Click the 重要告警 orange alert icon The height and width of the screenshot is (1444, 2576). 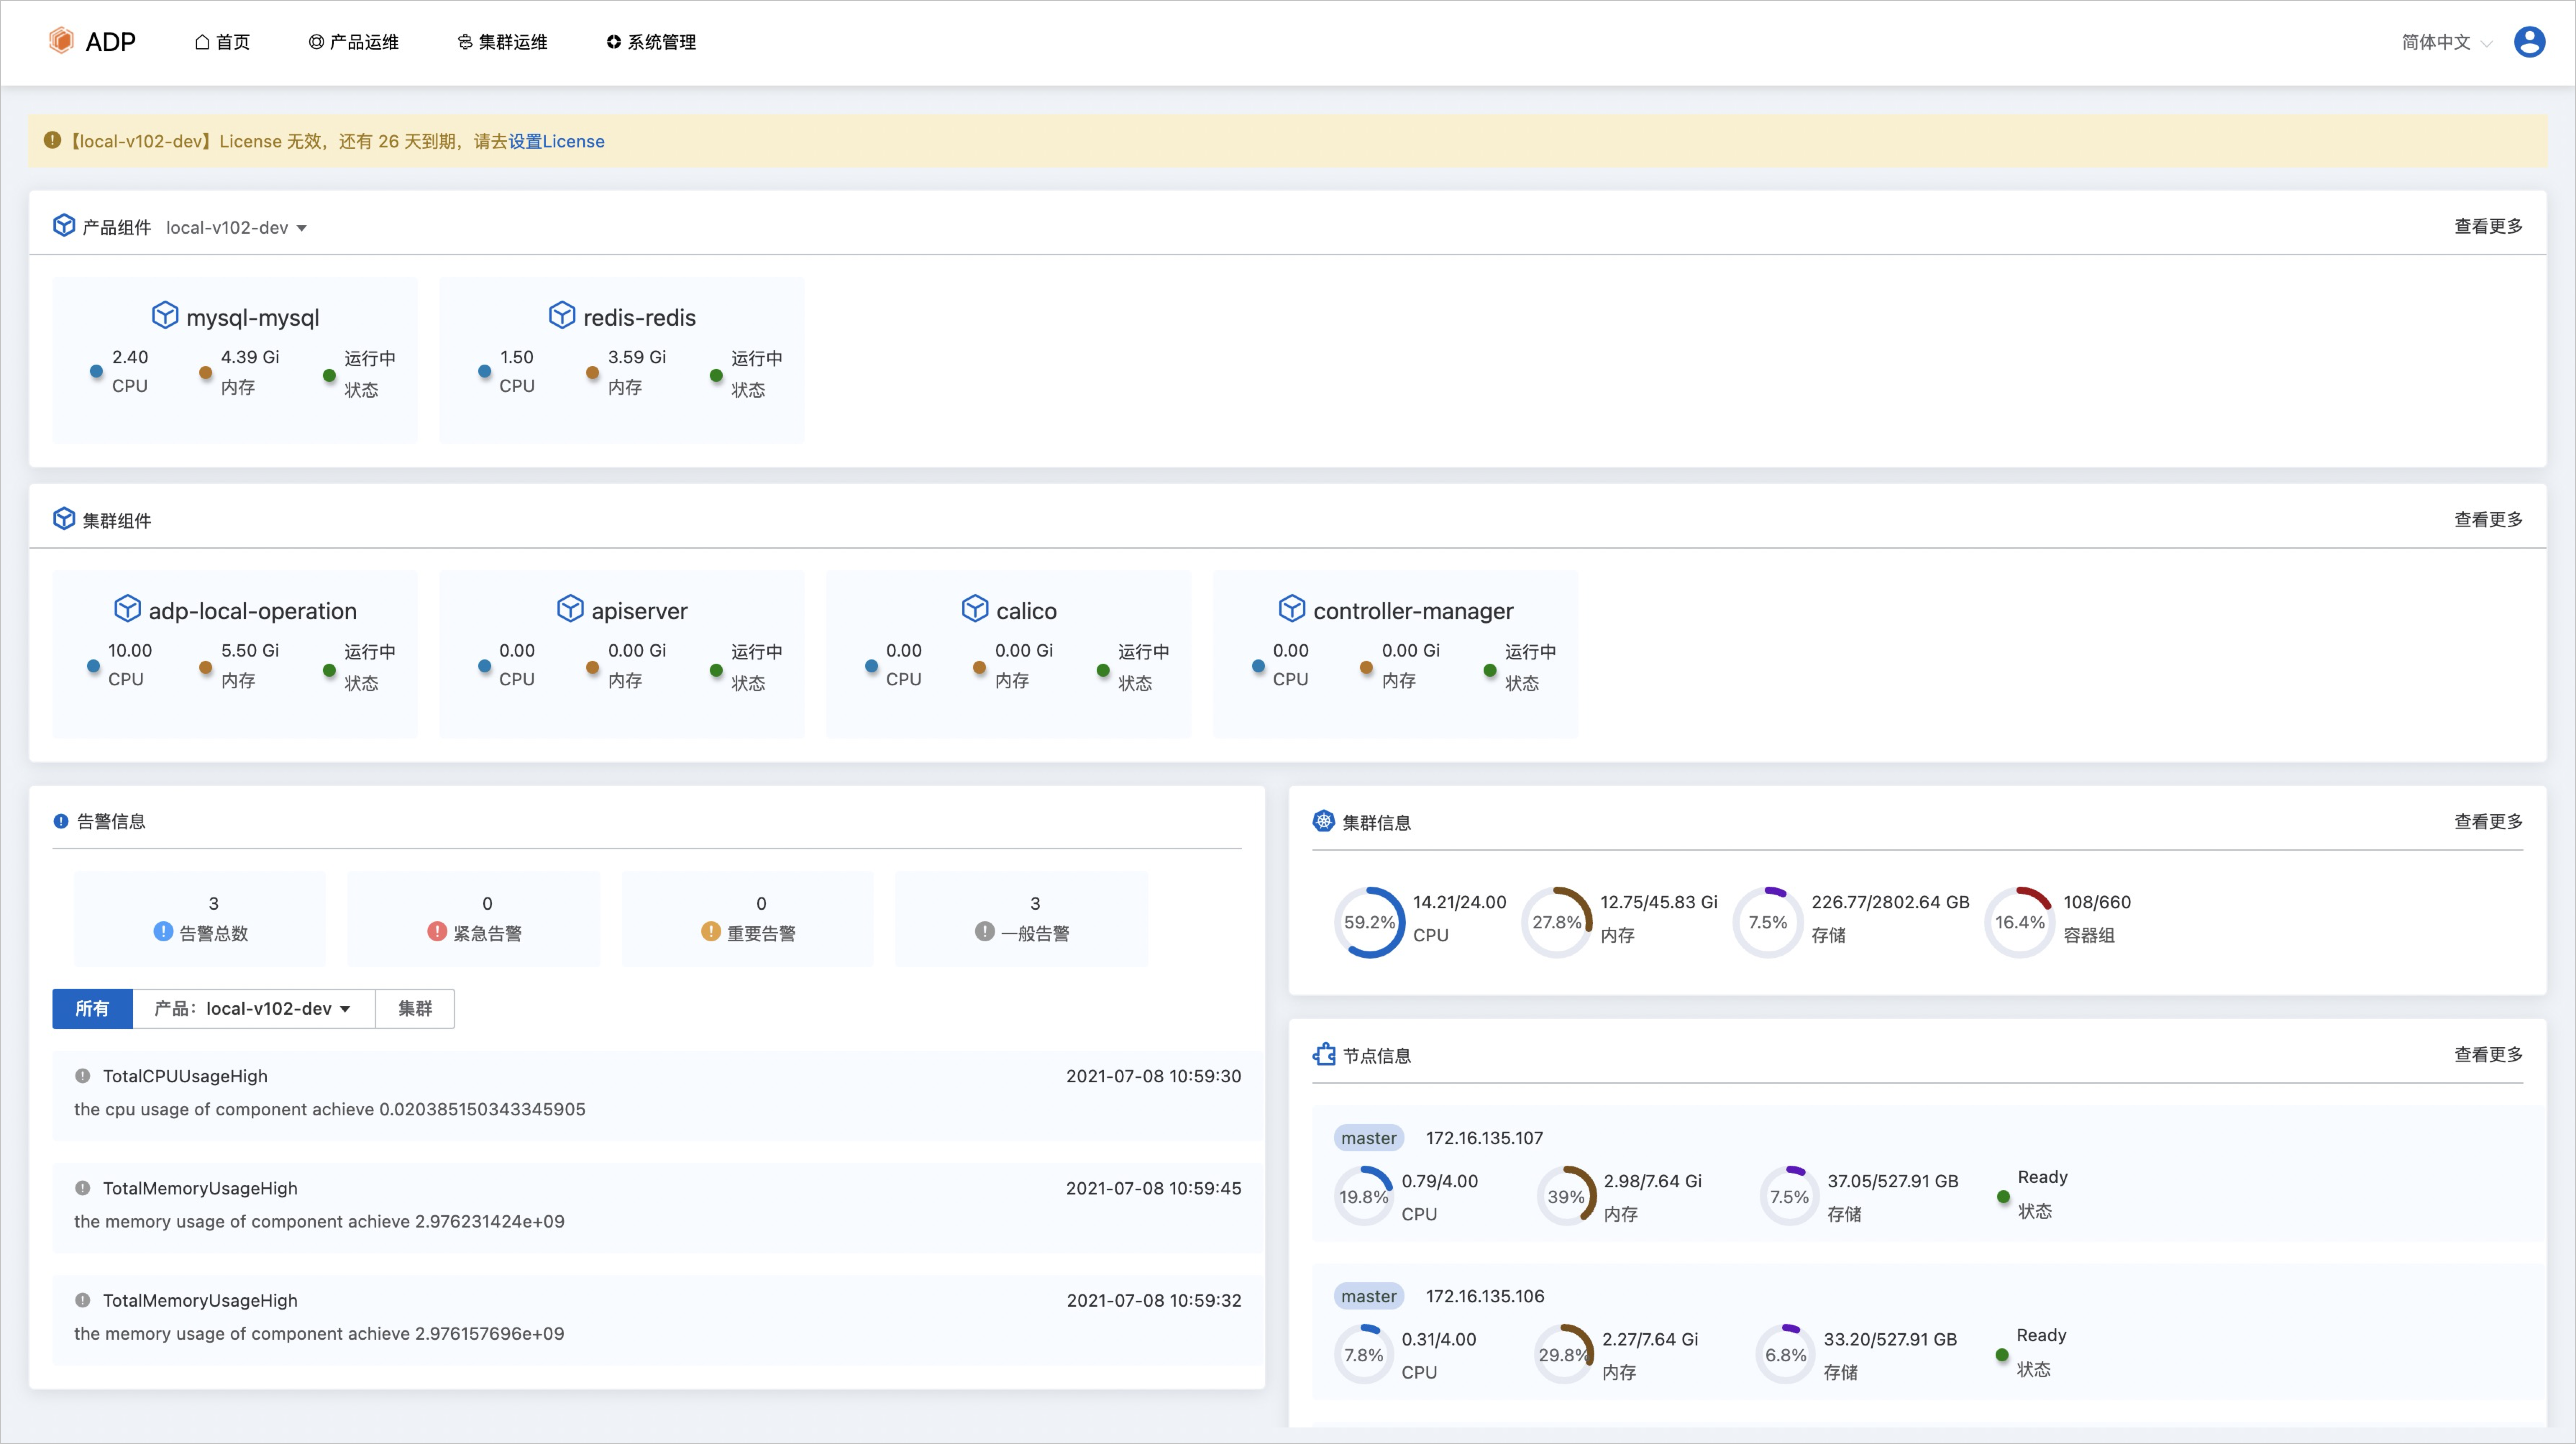coord(711,931)
